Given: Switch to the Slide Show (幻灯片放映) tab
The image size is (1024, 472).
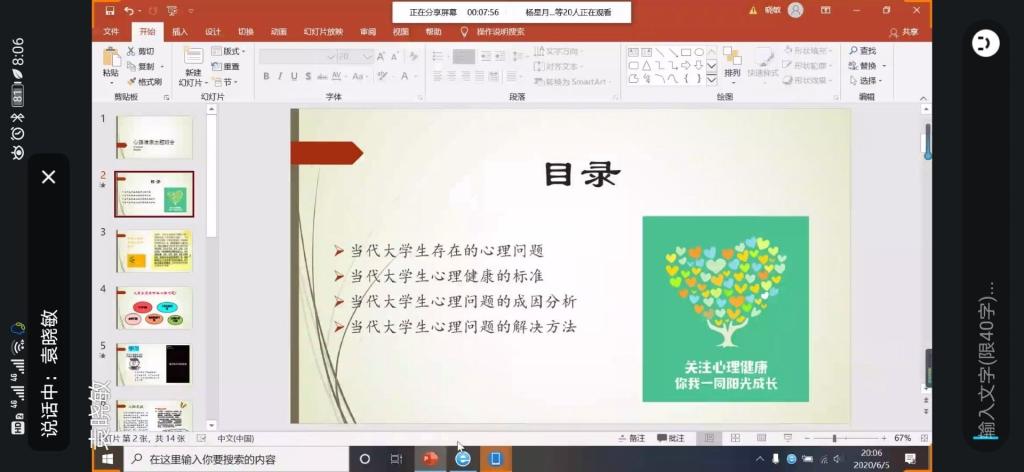Looking at the screenshot, I should 321,32.
